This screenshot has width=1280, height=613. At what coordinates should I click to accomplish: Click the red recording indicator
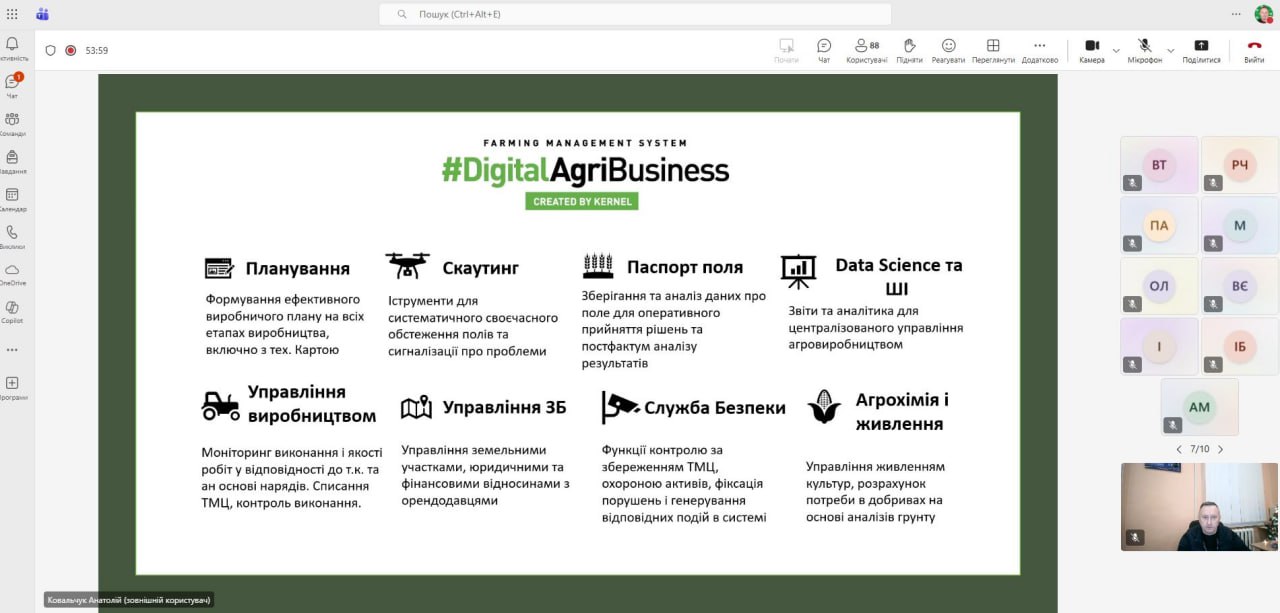[70, 50]
